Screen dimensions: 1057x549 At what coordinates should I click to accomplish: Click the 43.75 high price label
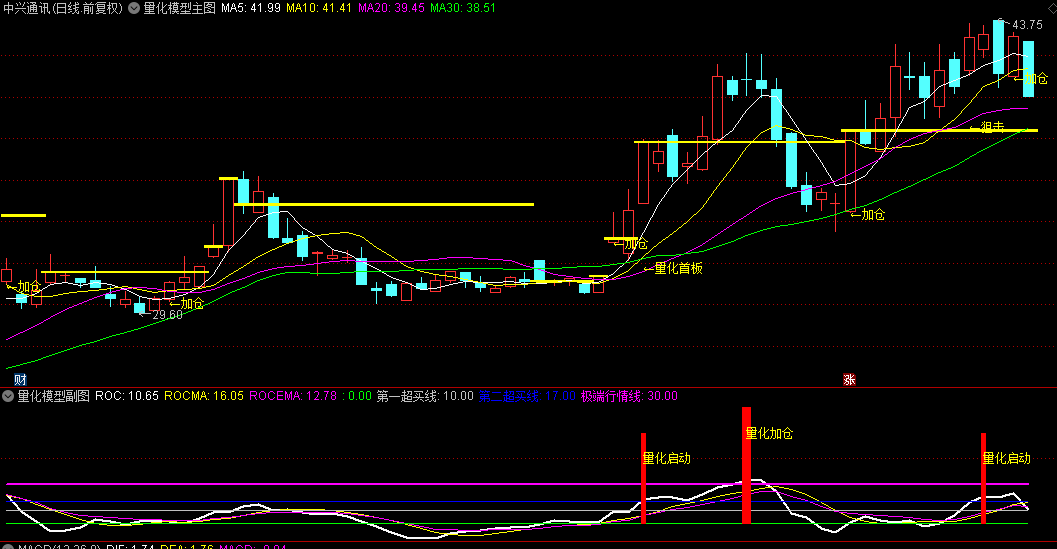[1027, 25]
